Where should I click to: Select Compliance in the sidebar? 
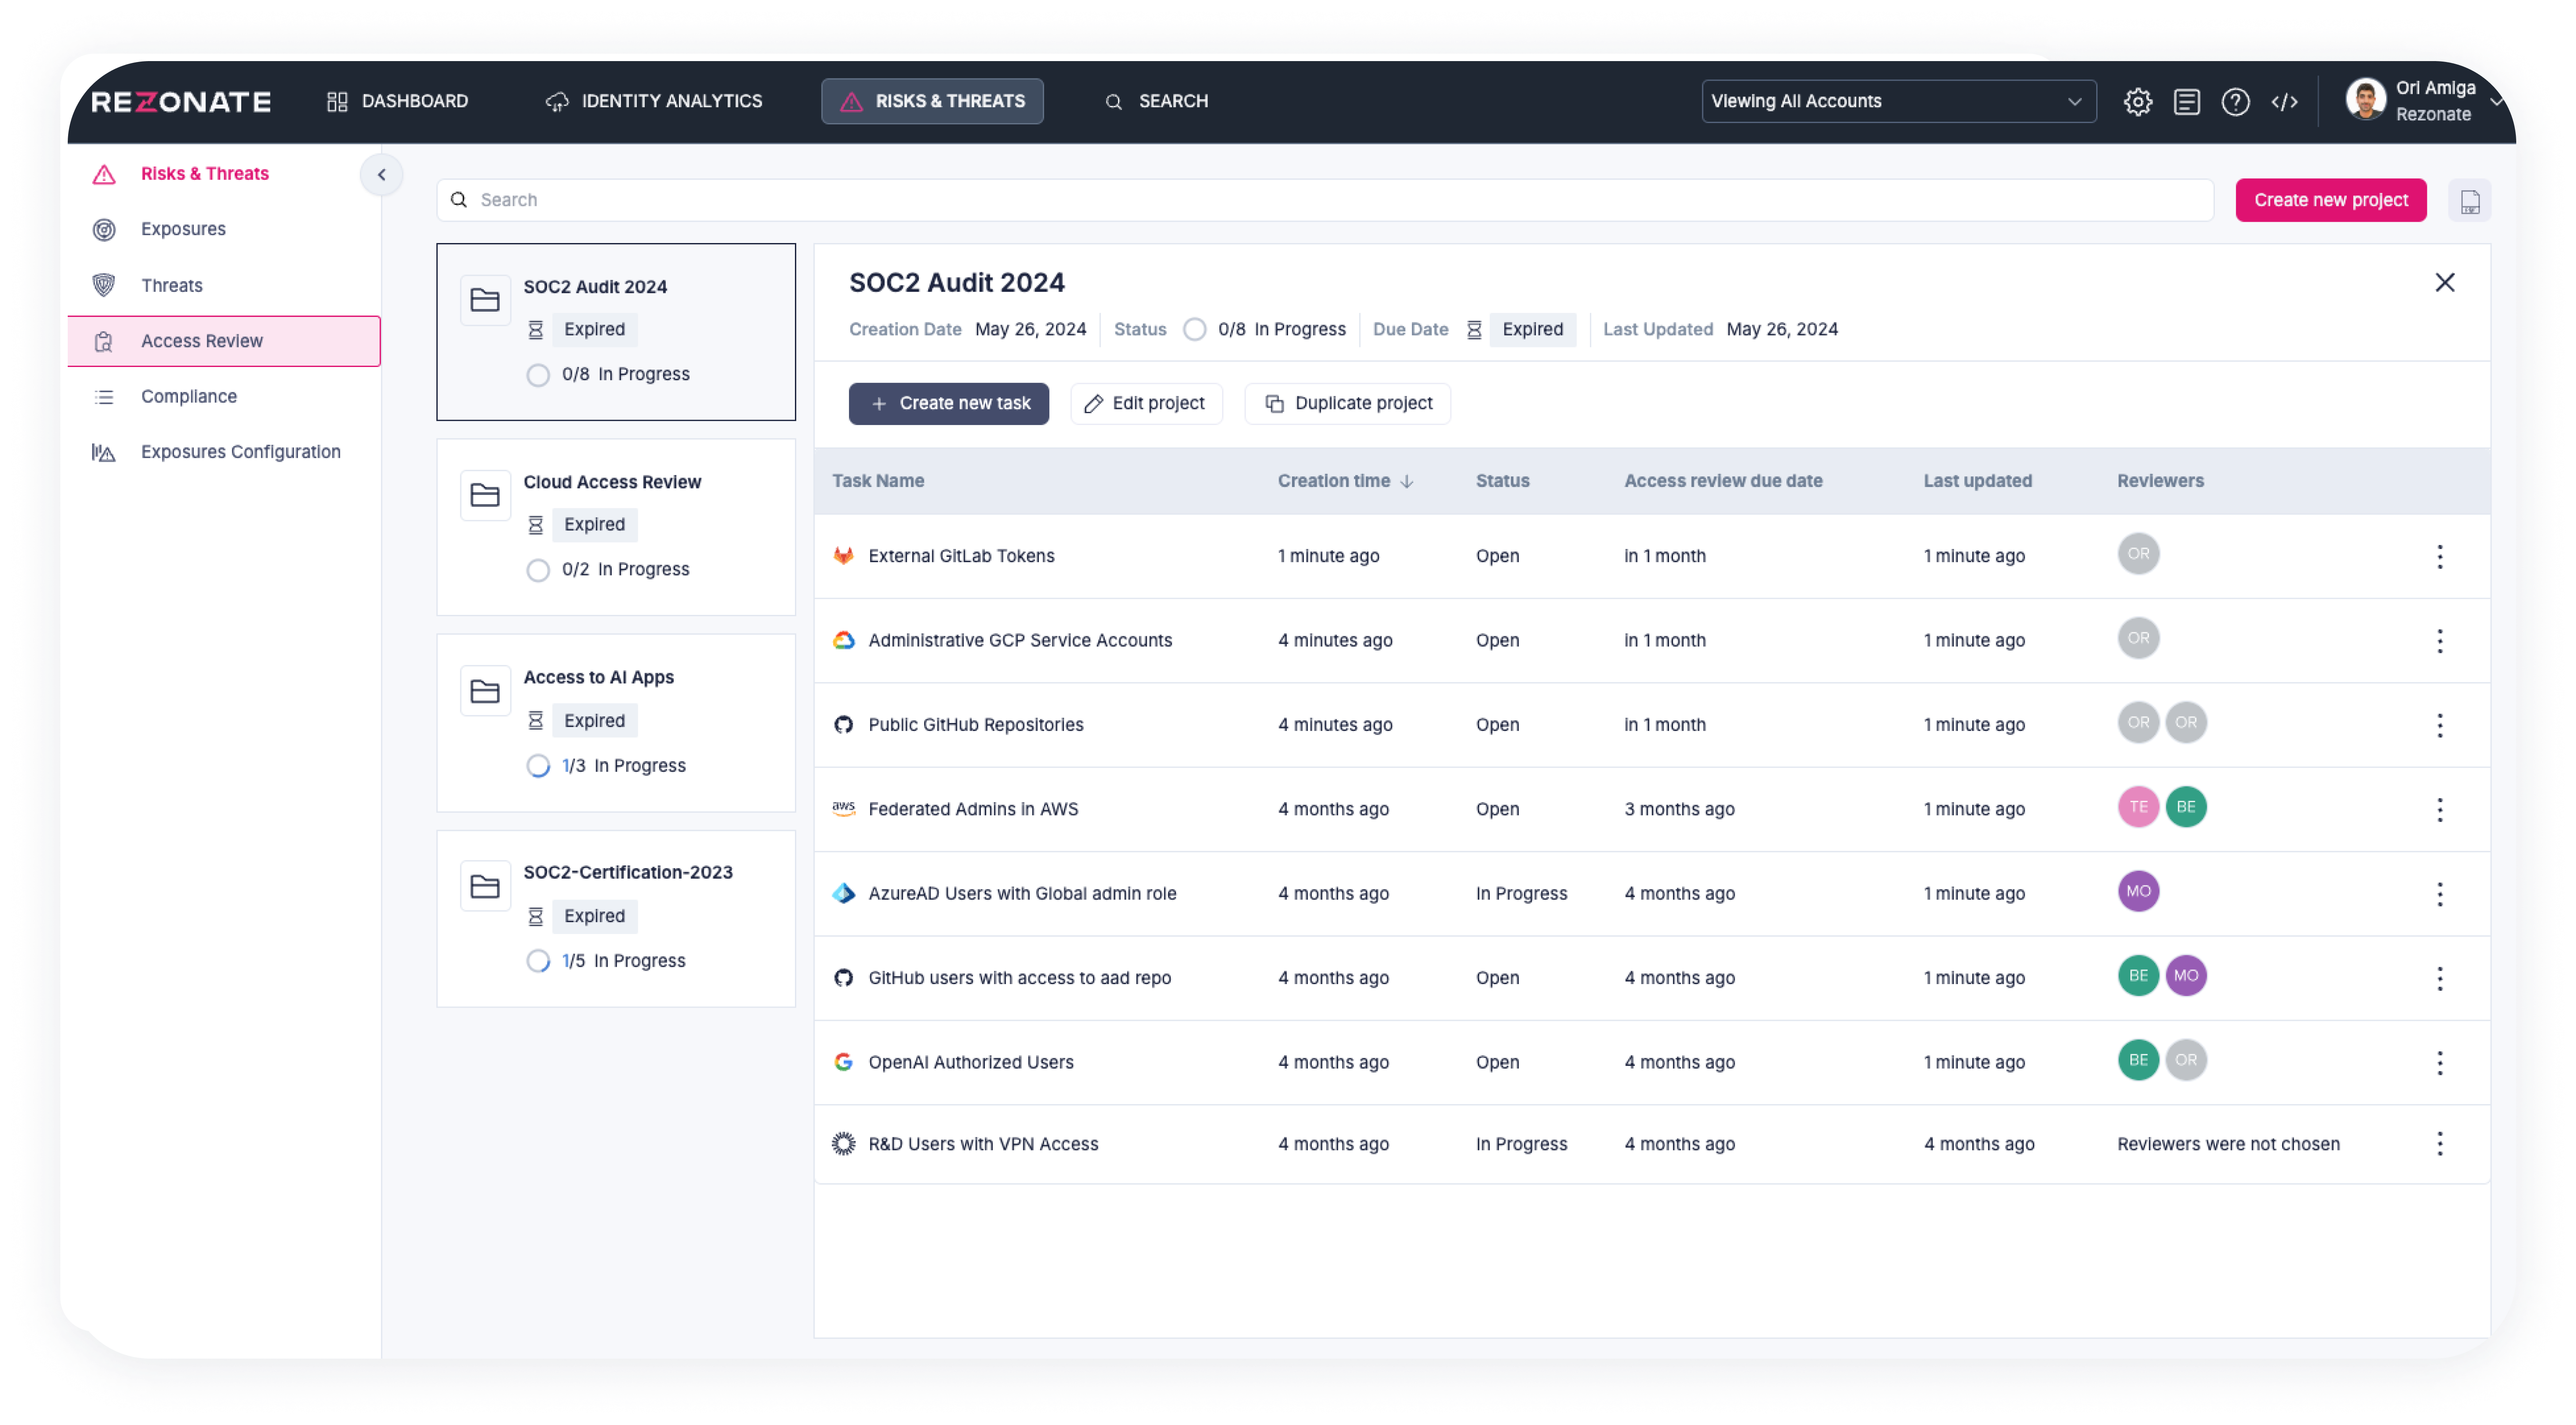click(x=189, y=397)
